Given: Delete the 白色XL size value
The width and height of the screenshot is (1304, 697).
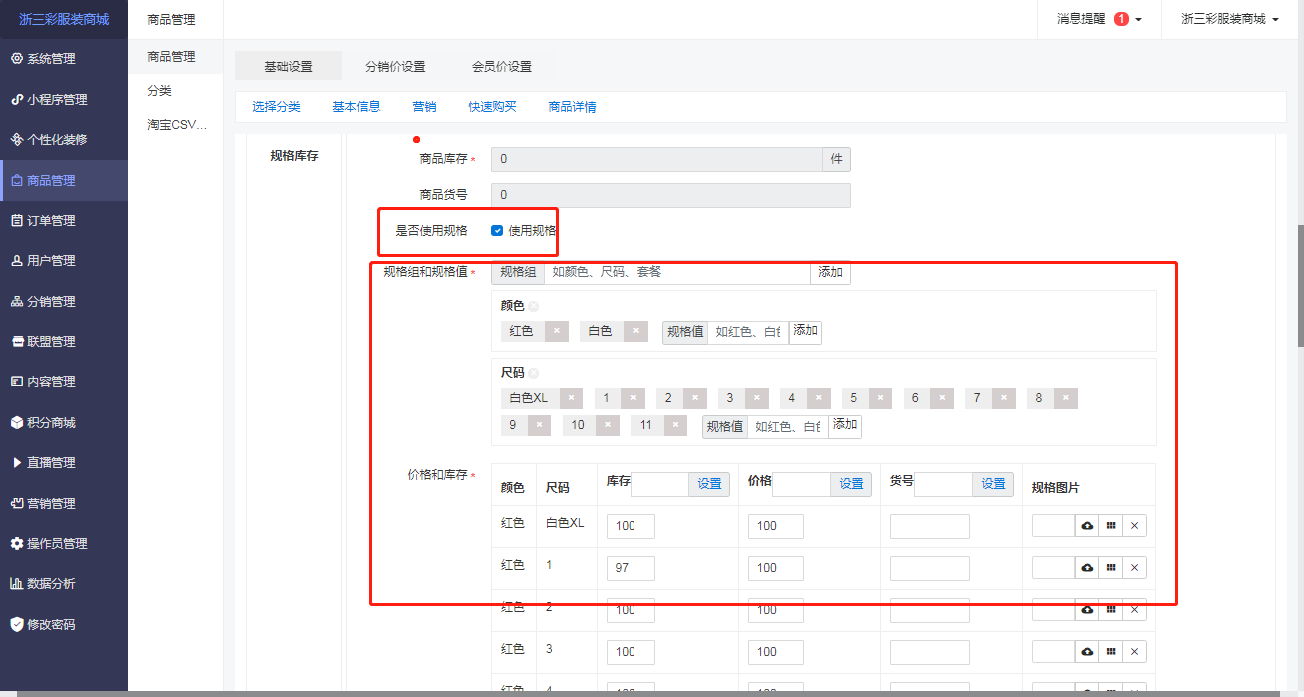Looking at the screenshot, I should [571, 398].
